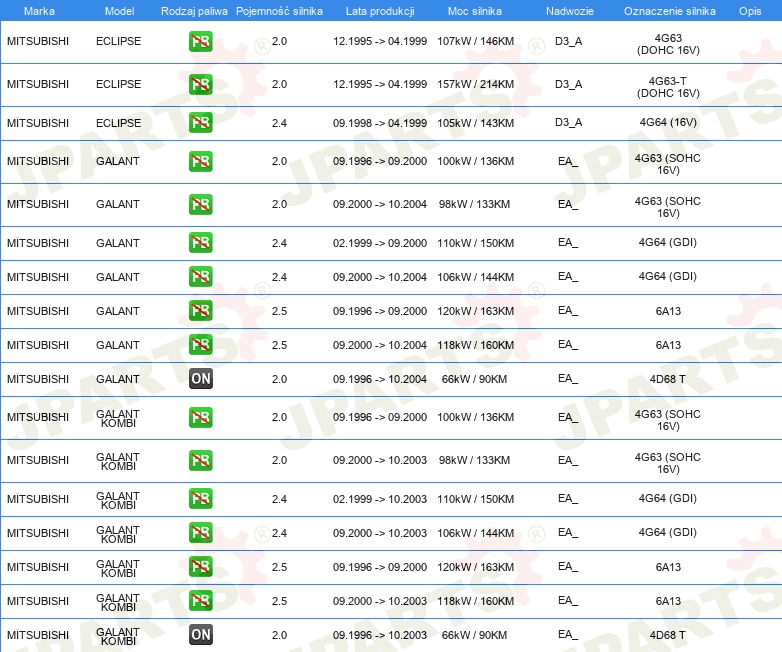Select 4G64 (GDI) in Galant Kombi 106kW row

[x=668, y=532]
